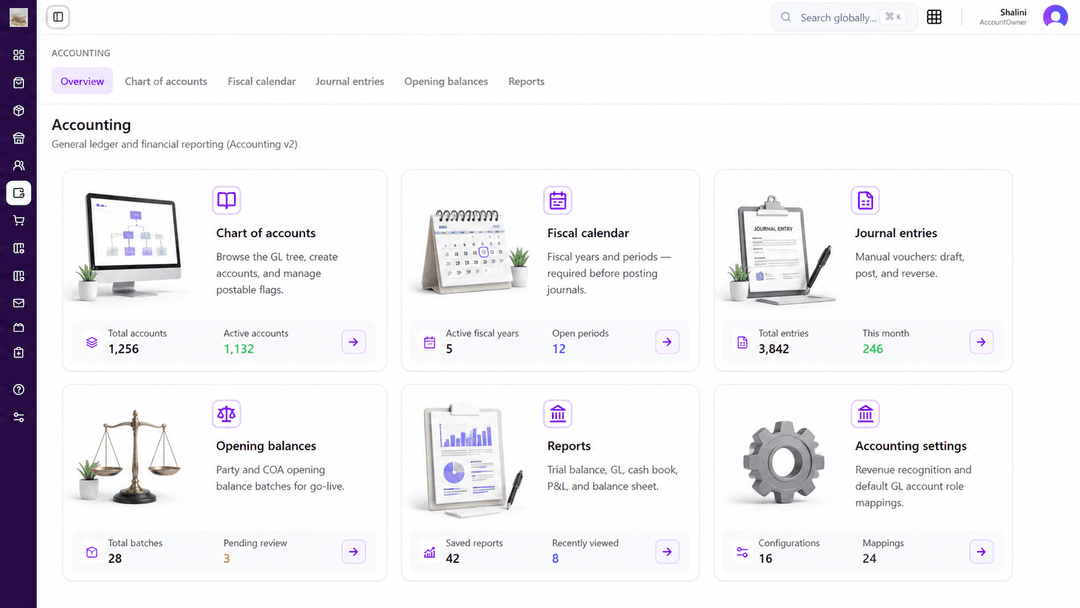Click the user avatar profile icon
This screenshot has height=608, width=1080.
[x=1055, y=17]
